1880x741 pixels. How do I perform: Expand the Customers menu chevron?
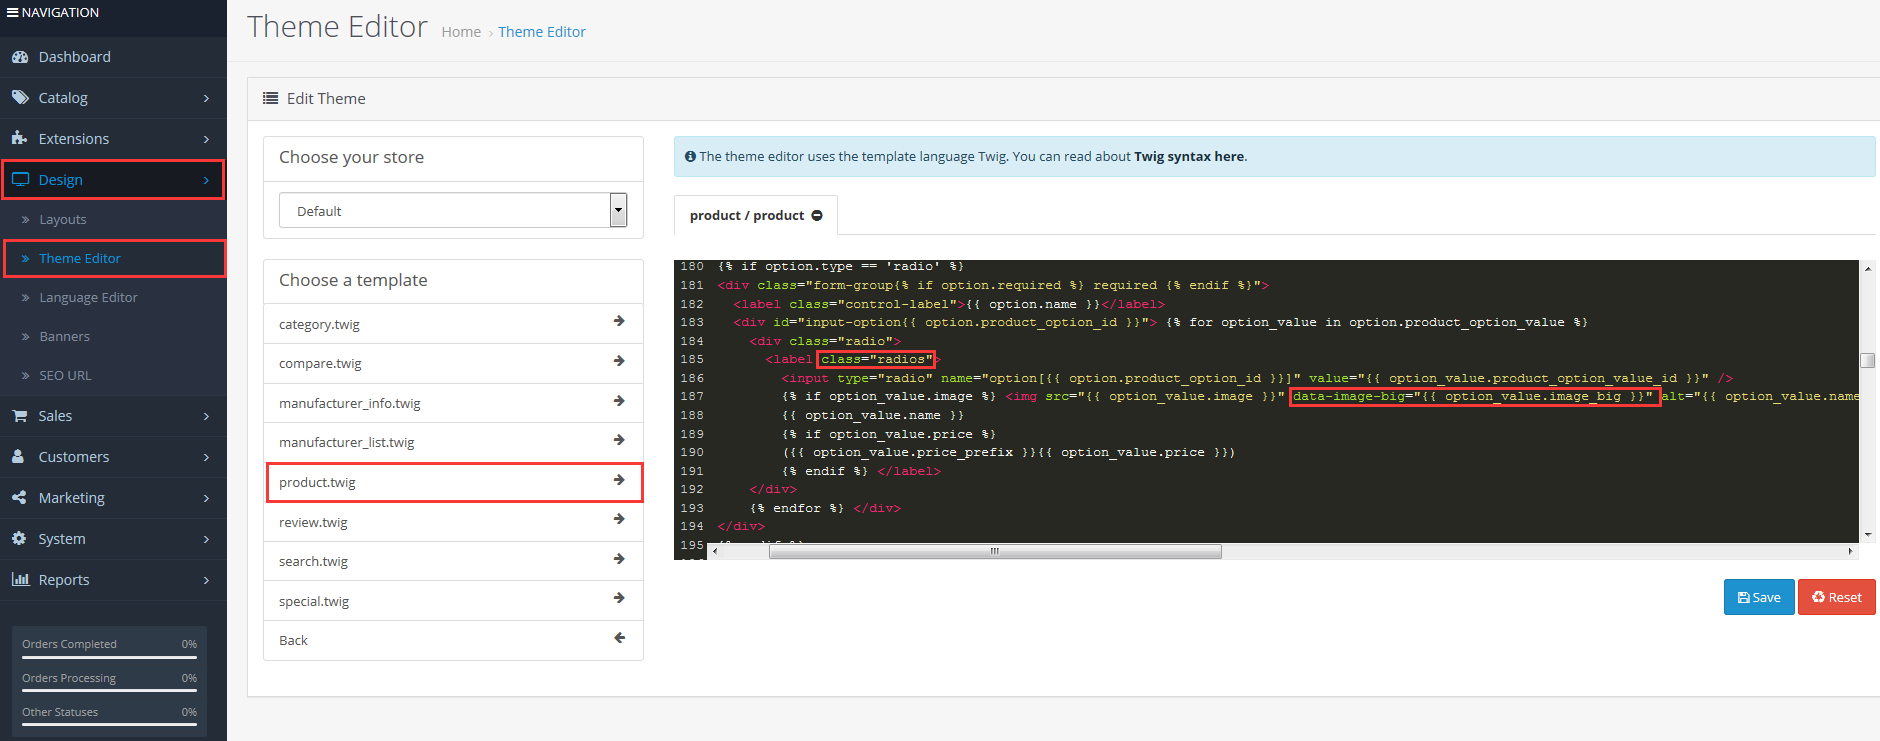[x=206, y=457]
